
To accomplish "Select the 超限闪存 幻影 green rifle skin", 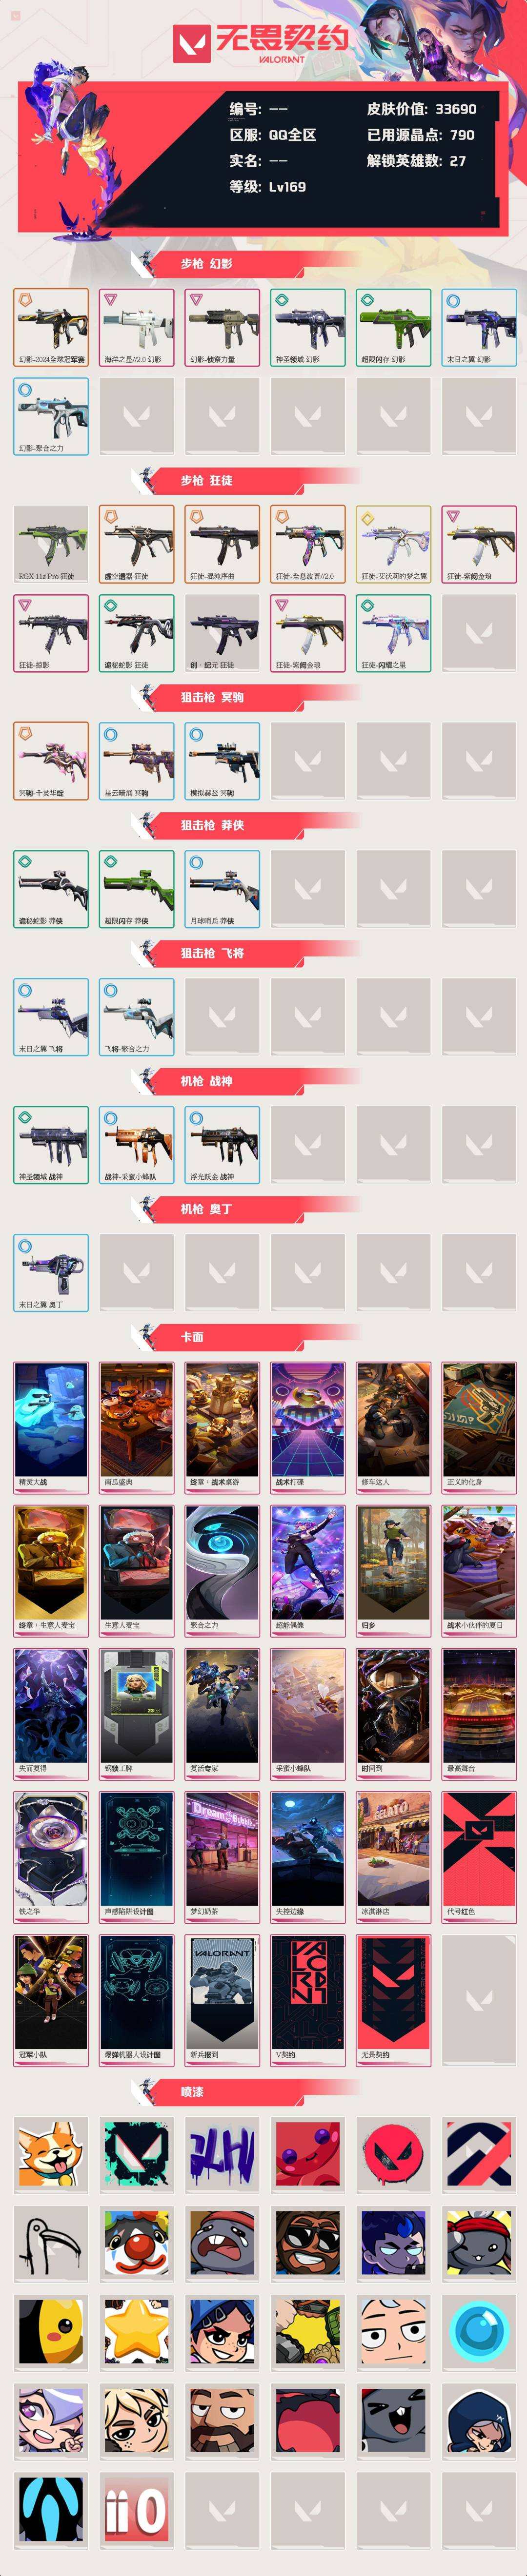I will [394, 327].
